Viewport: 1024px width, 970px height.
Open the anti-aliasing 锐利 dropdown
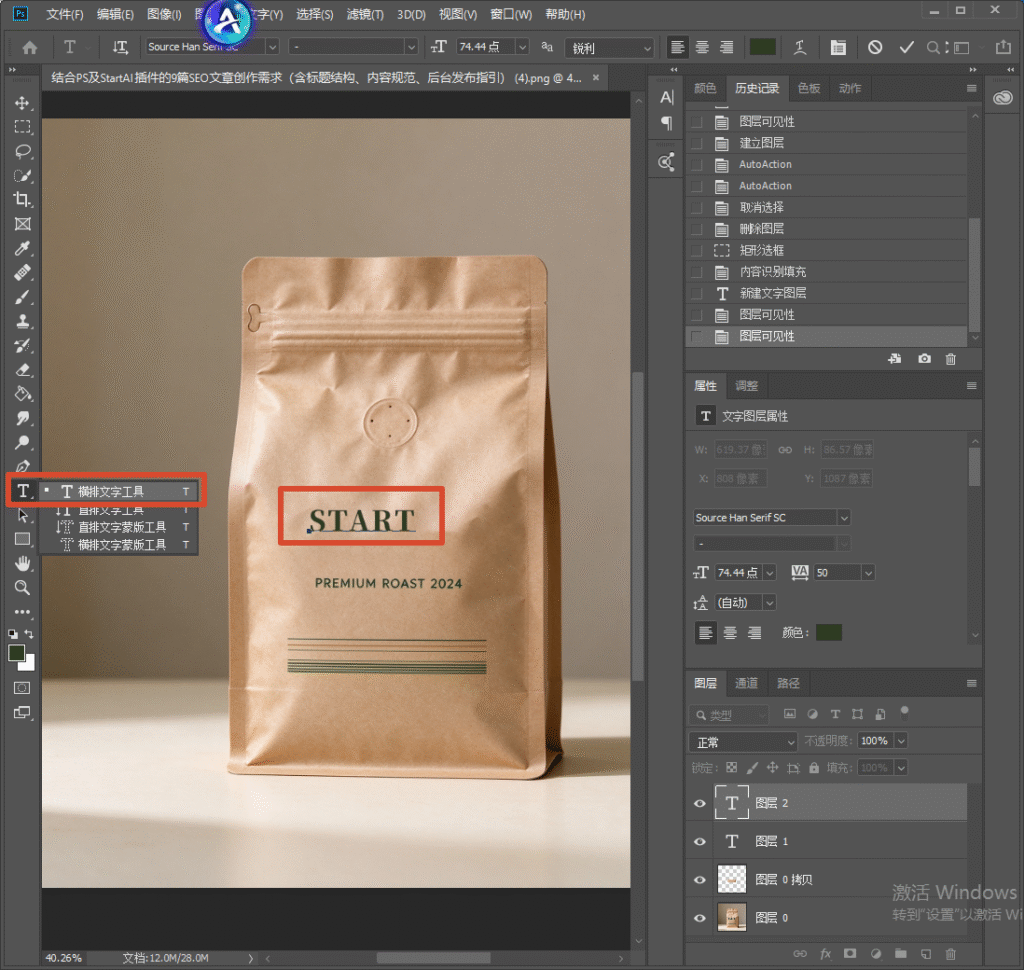609,48
